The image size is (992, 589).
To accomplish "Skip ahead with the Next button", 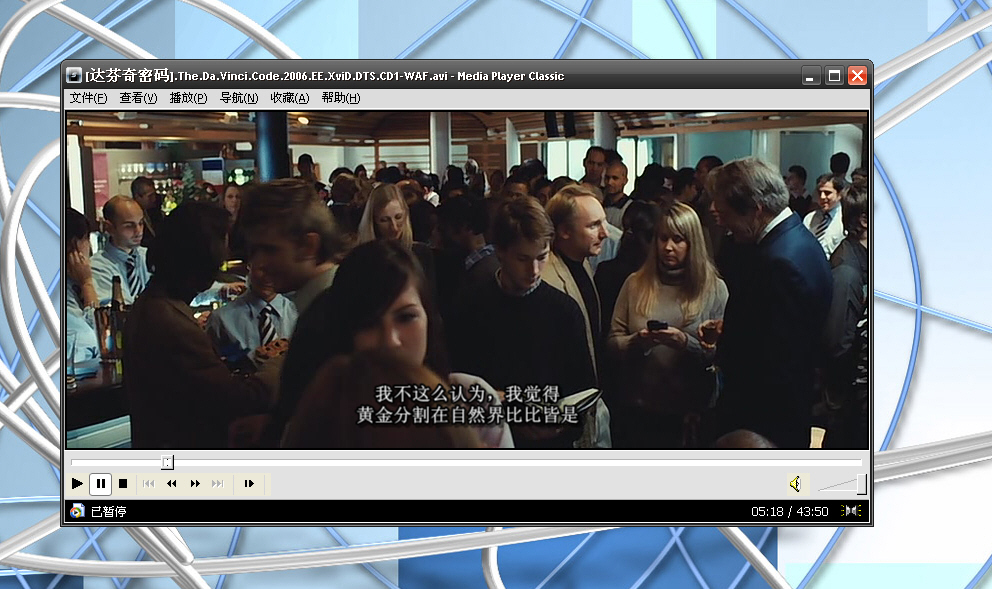I will [218, 484].
